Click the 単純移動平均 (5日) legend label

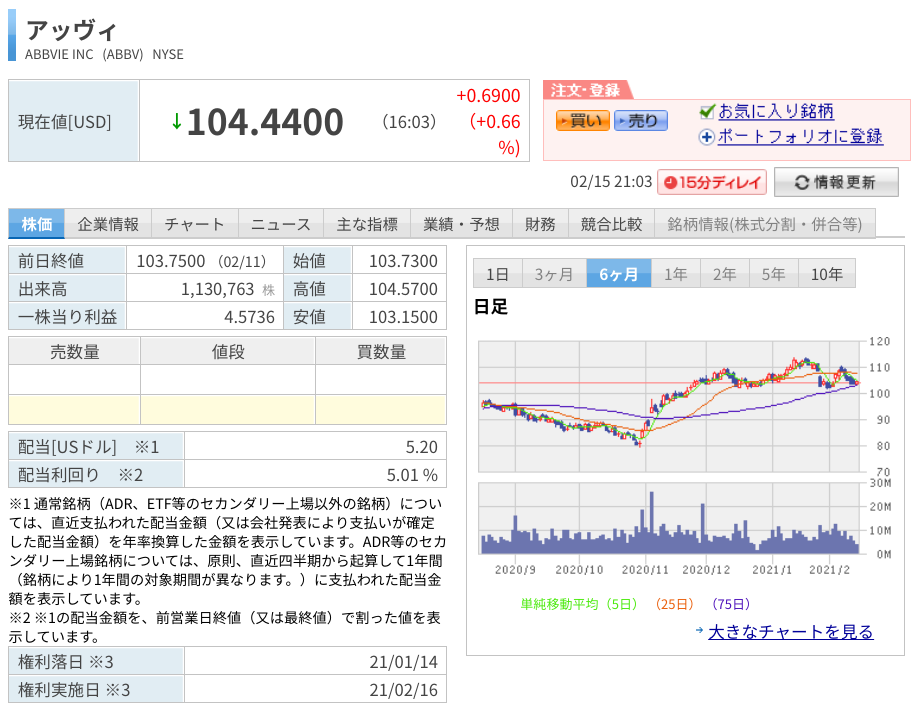coord(578,604)
